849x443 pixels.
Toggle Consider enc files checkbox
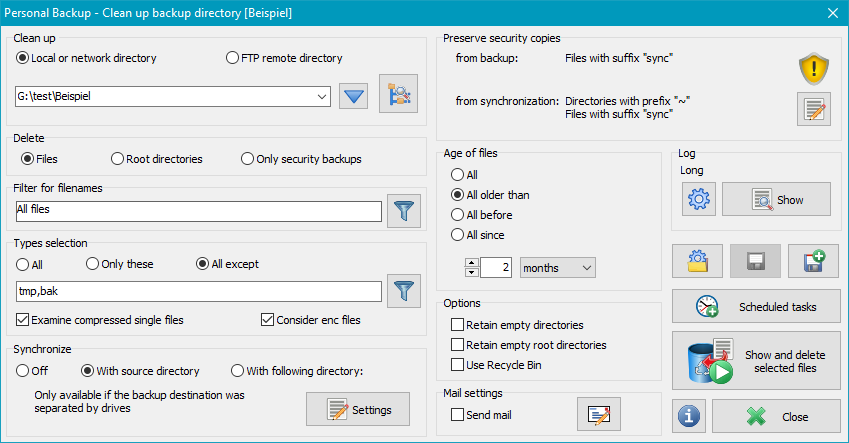pos(311,320)
